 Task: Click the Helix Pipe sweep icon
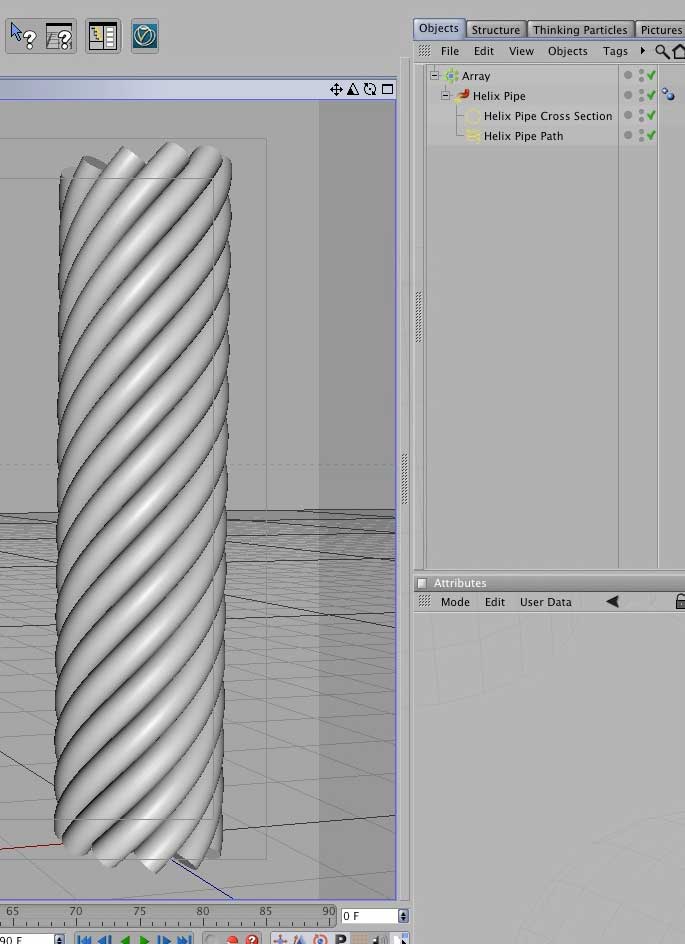[x=462, y=95]
